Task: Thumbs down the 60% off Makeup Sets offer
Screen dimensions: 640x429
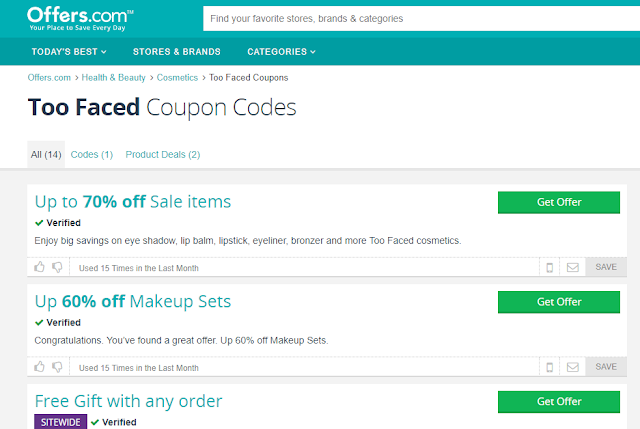Action: pos(57,367)
